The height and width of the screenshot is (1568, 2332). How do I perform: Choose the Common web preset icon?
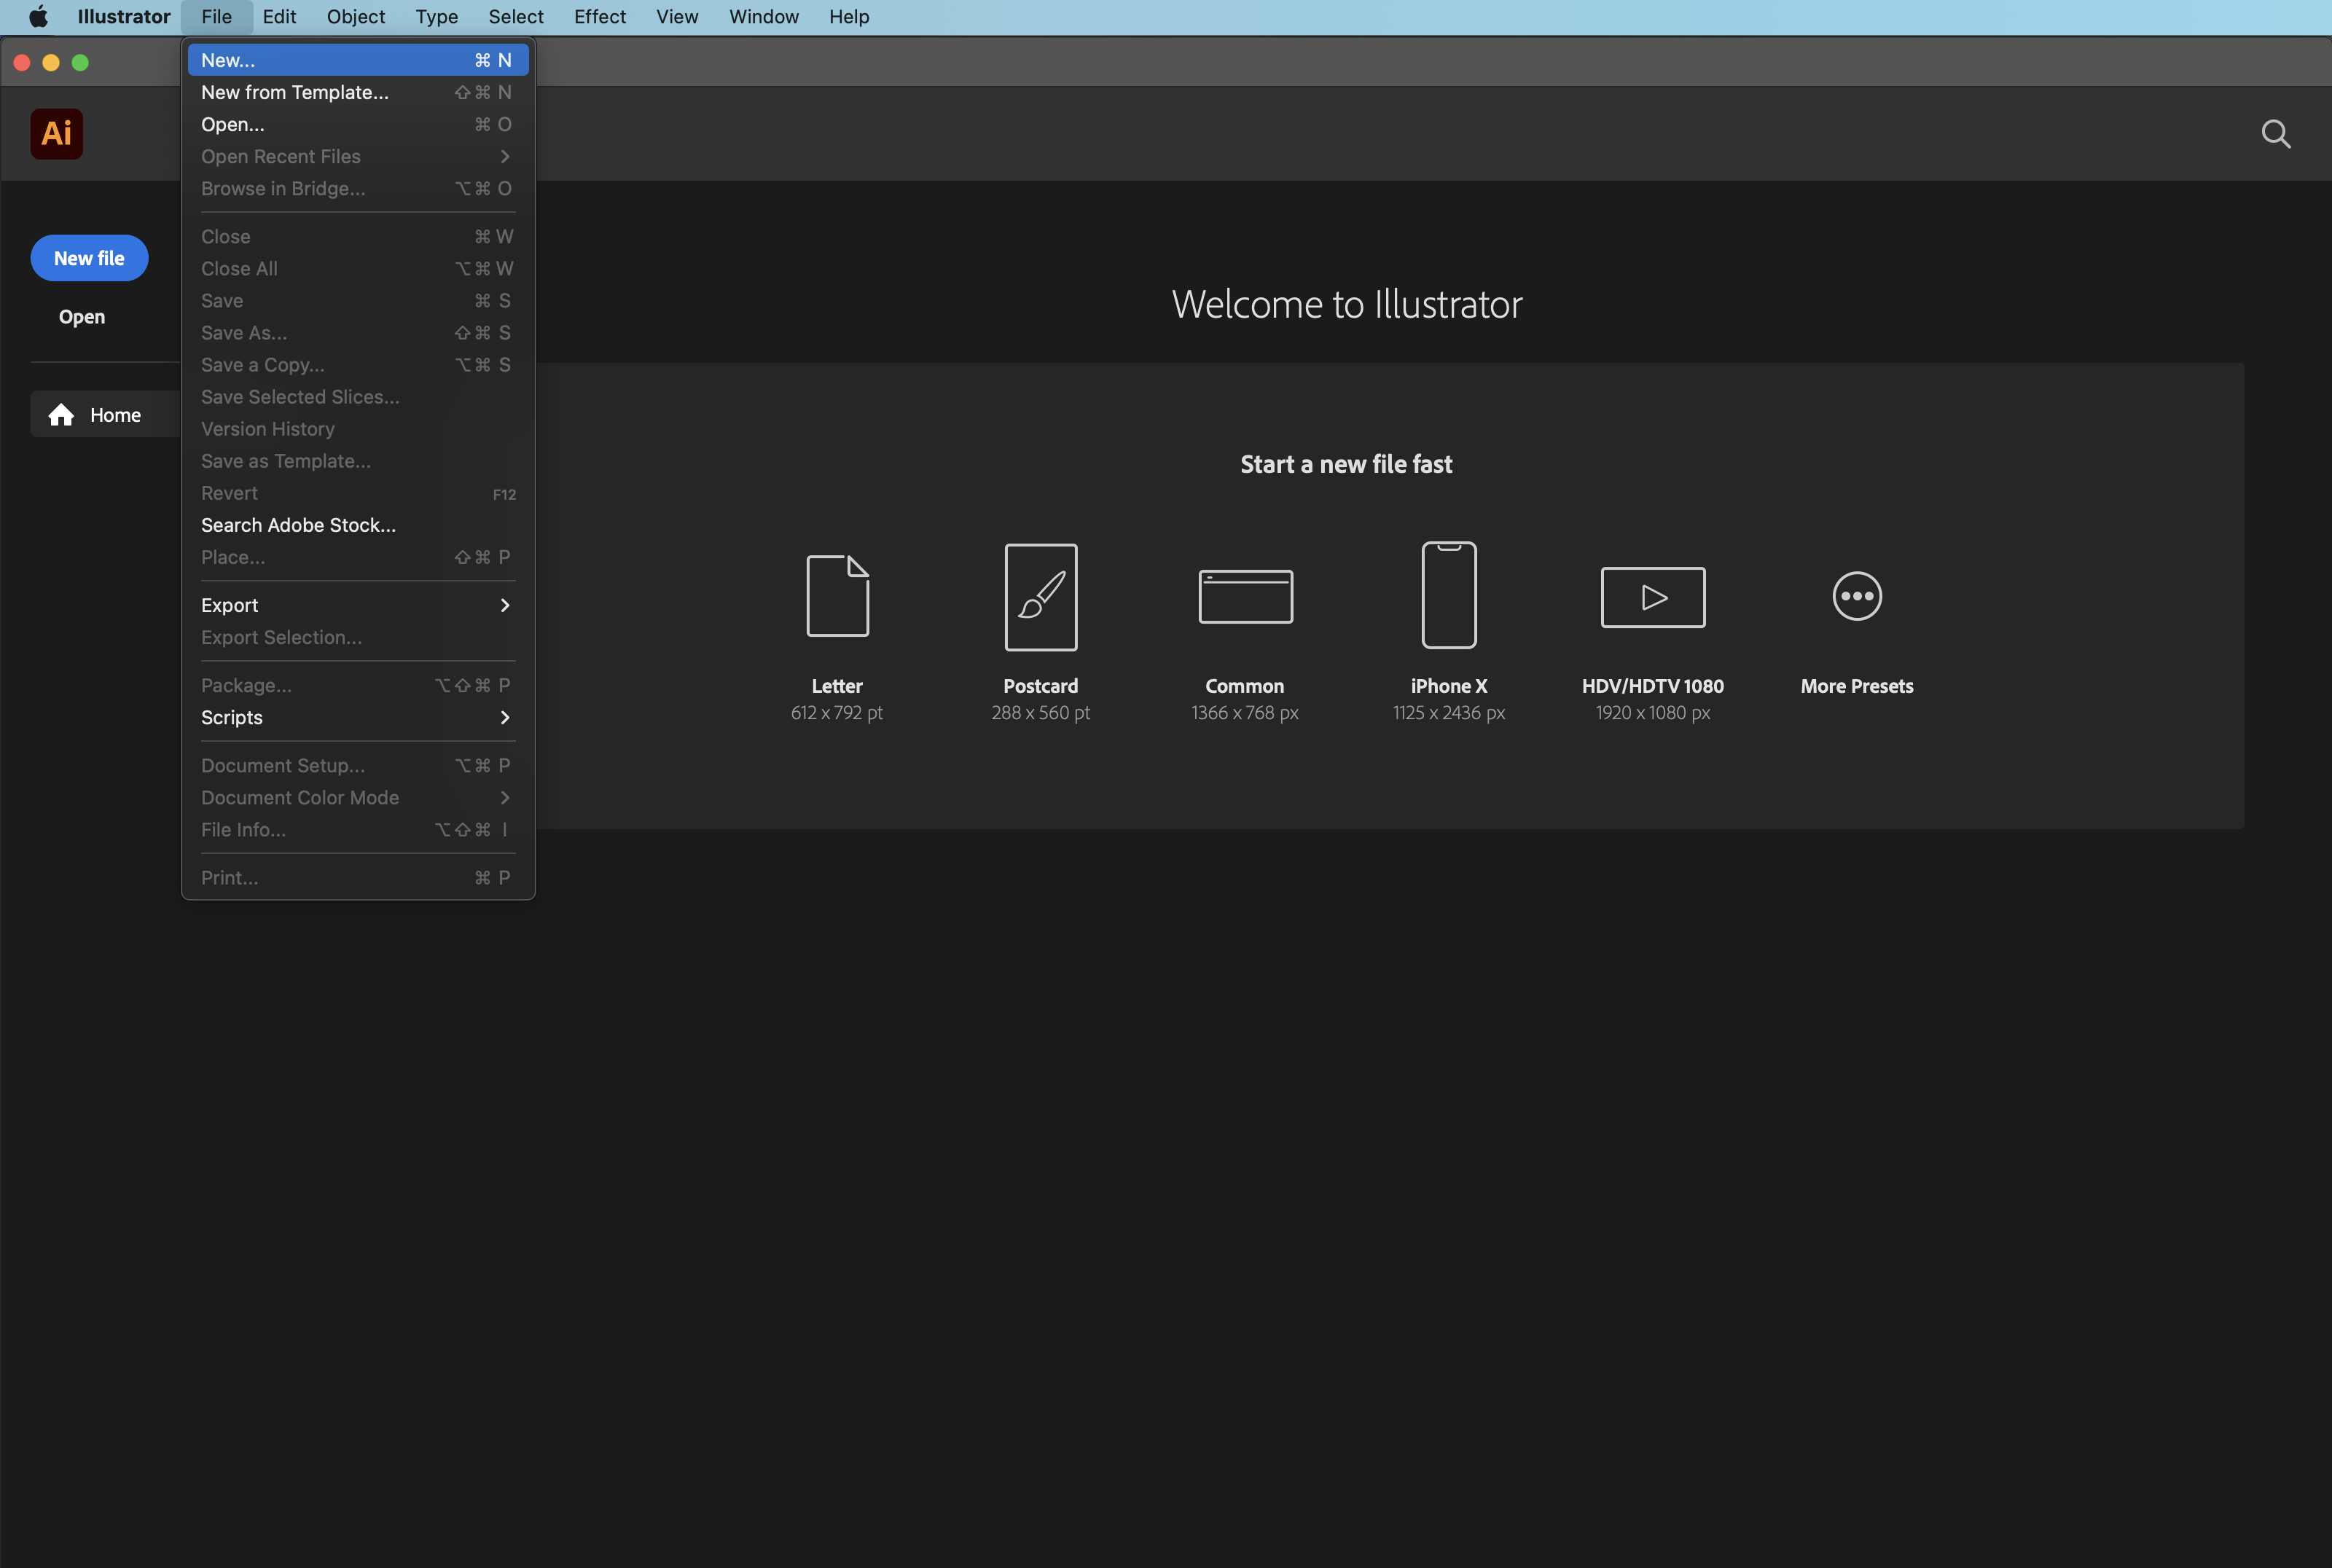1245,597
